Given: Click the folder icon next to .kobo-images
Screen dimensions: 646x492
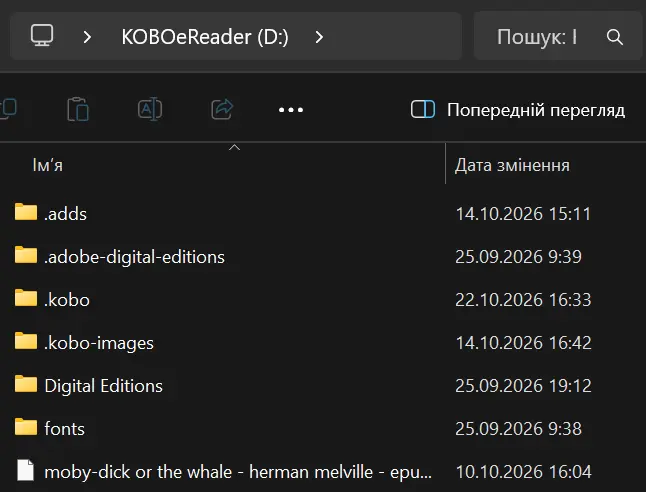Looking at the screenshot, I should click(x=26, y=341).
